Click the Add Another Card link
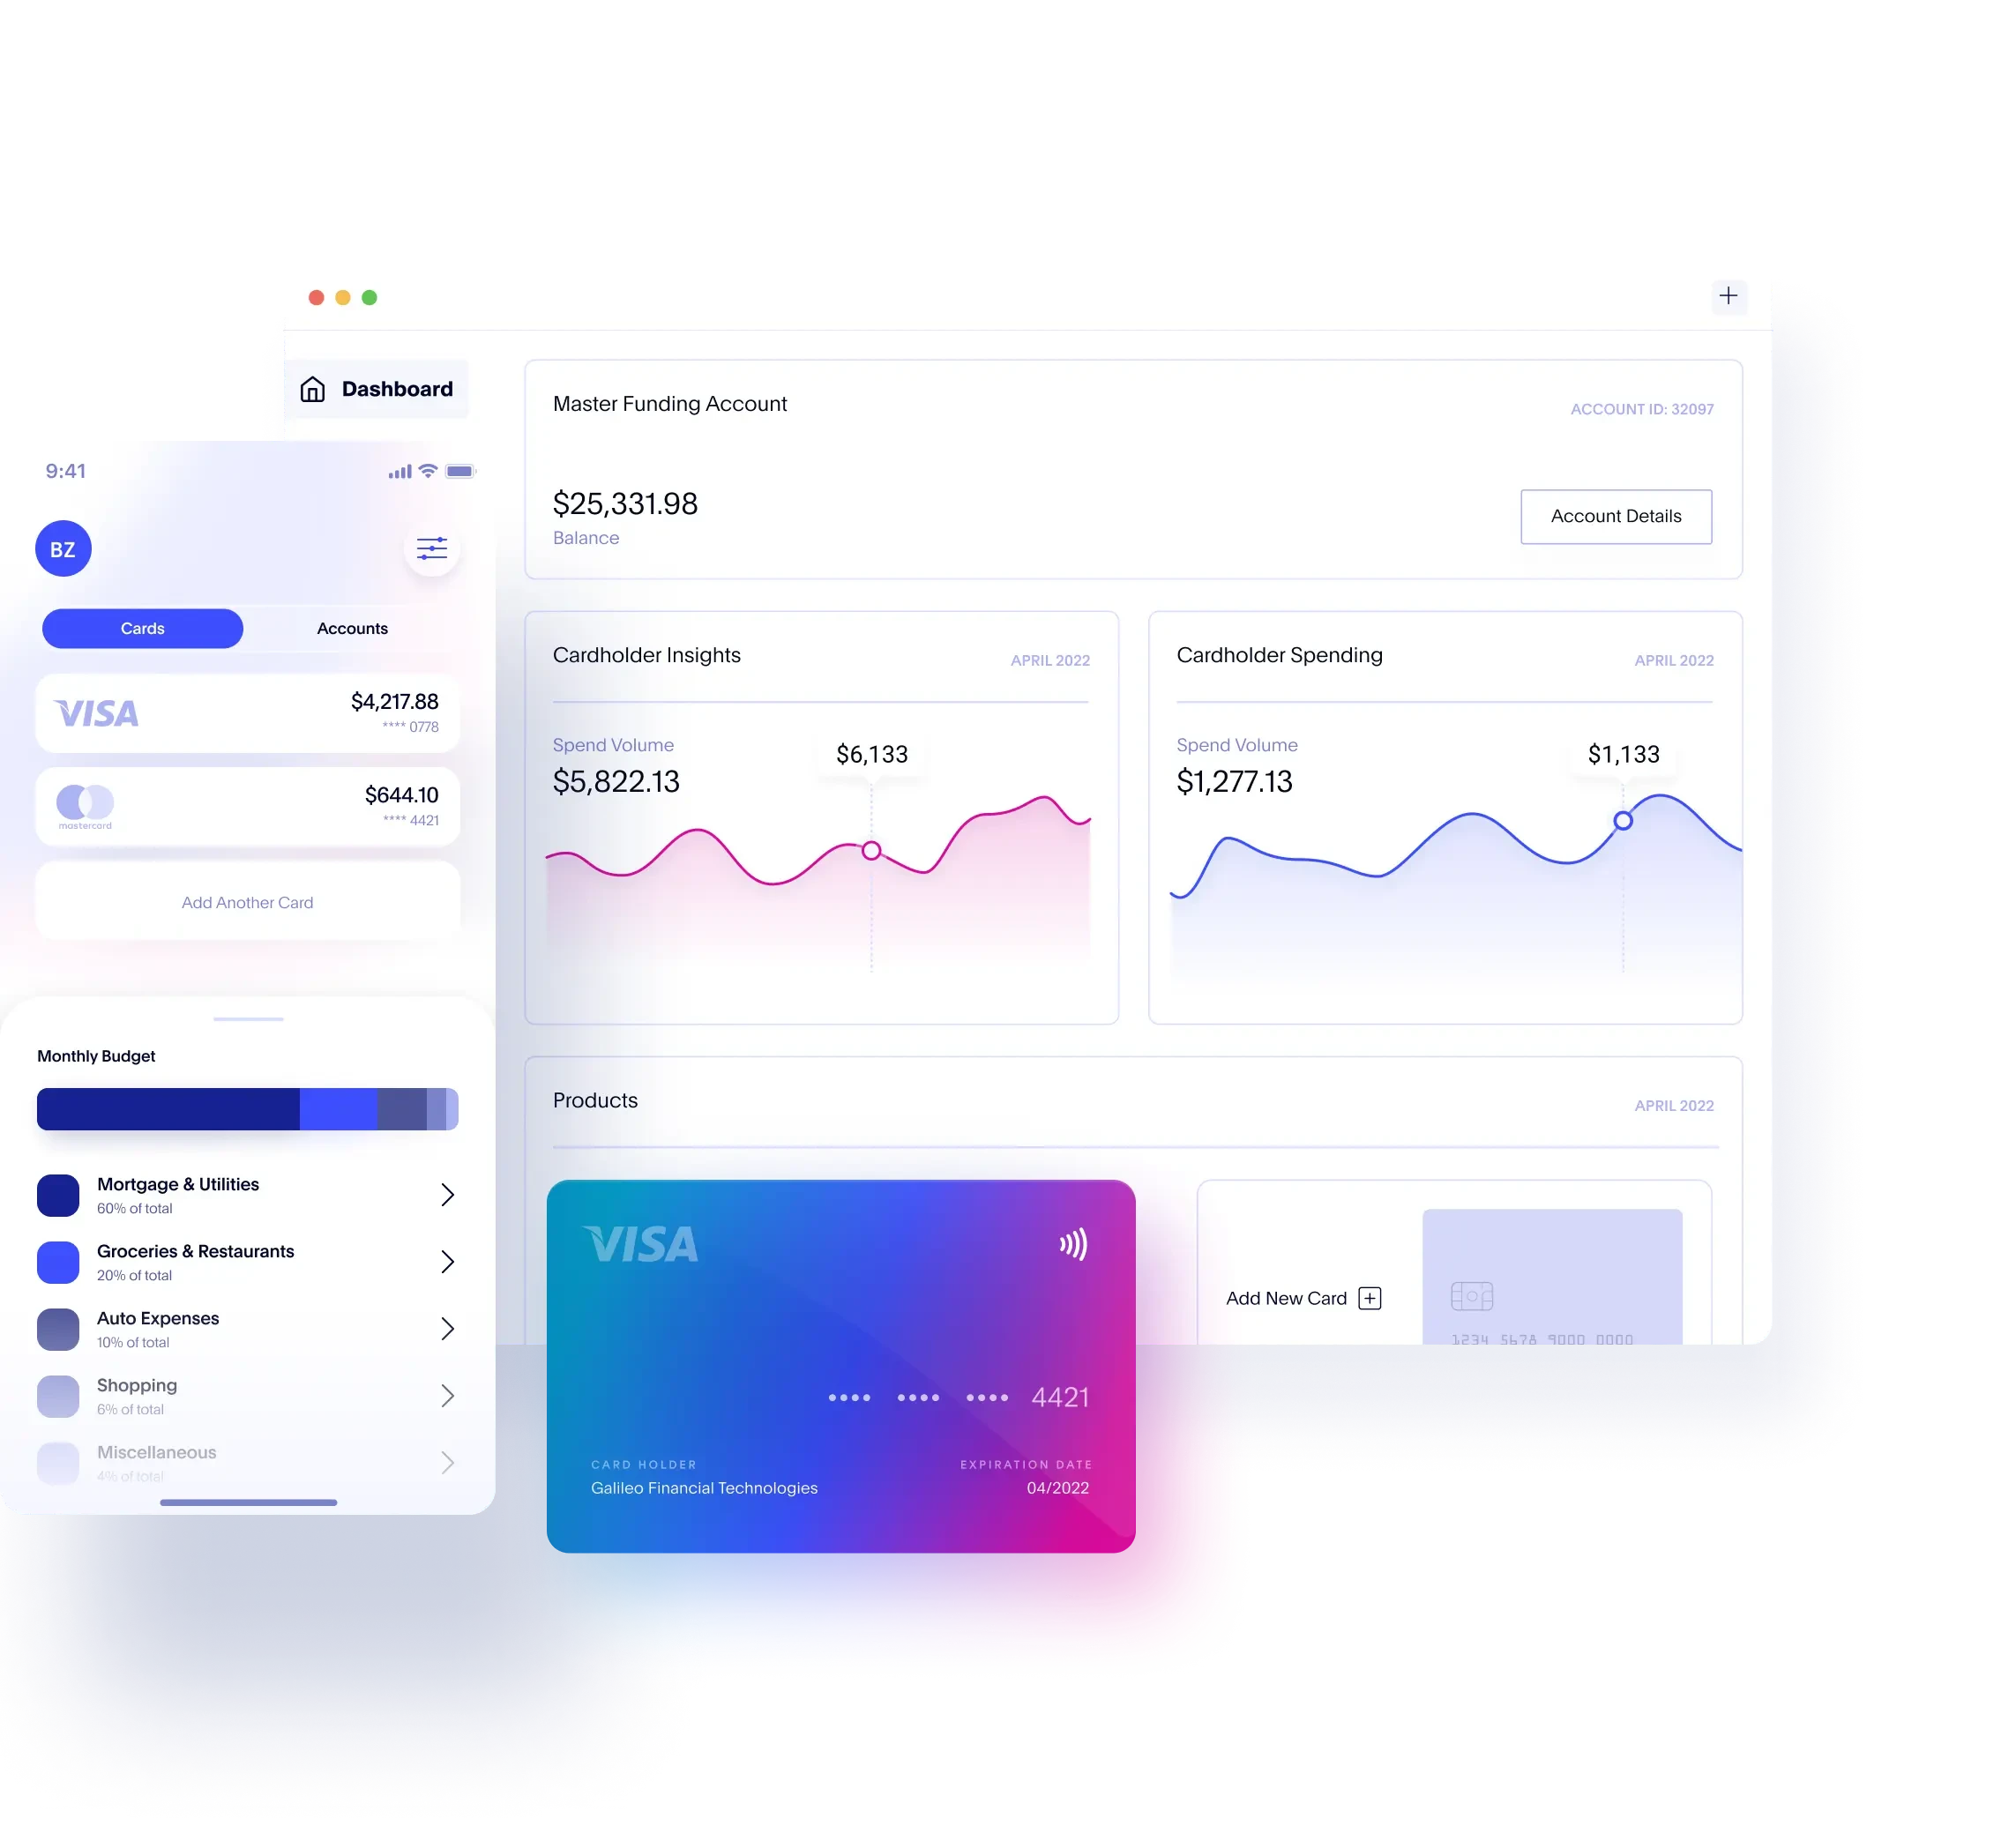 pyautogui.click(x=248, y=900)
